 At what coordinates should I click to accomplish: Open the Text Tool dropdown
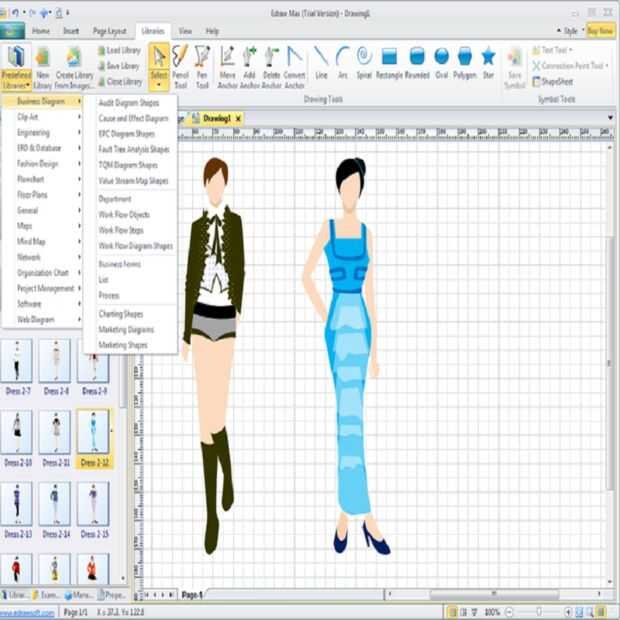coord(552,50)
